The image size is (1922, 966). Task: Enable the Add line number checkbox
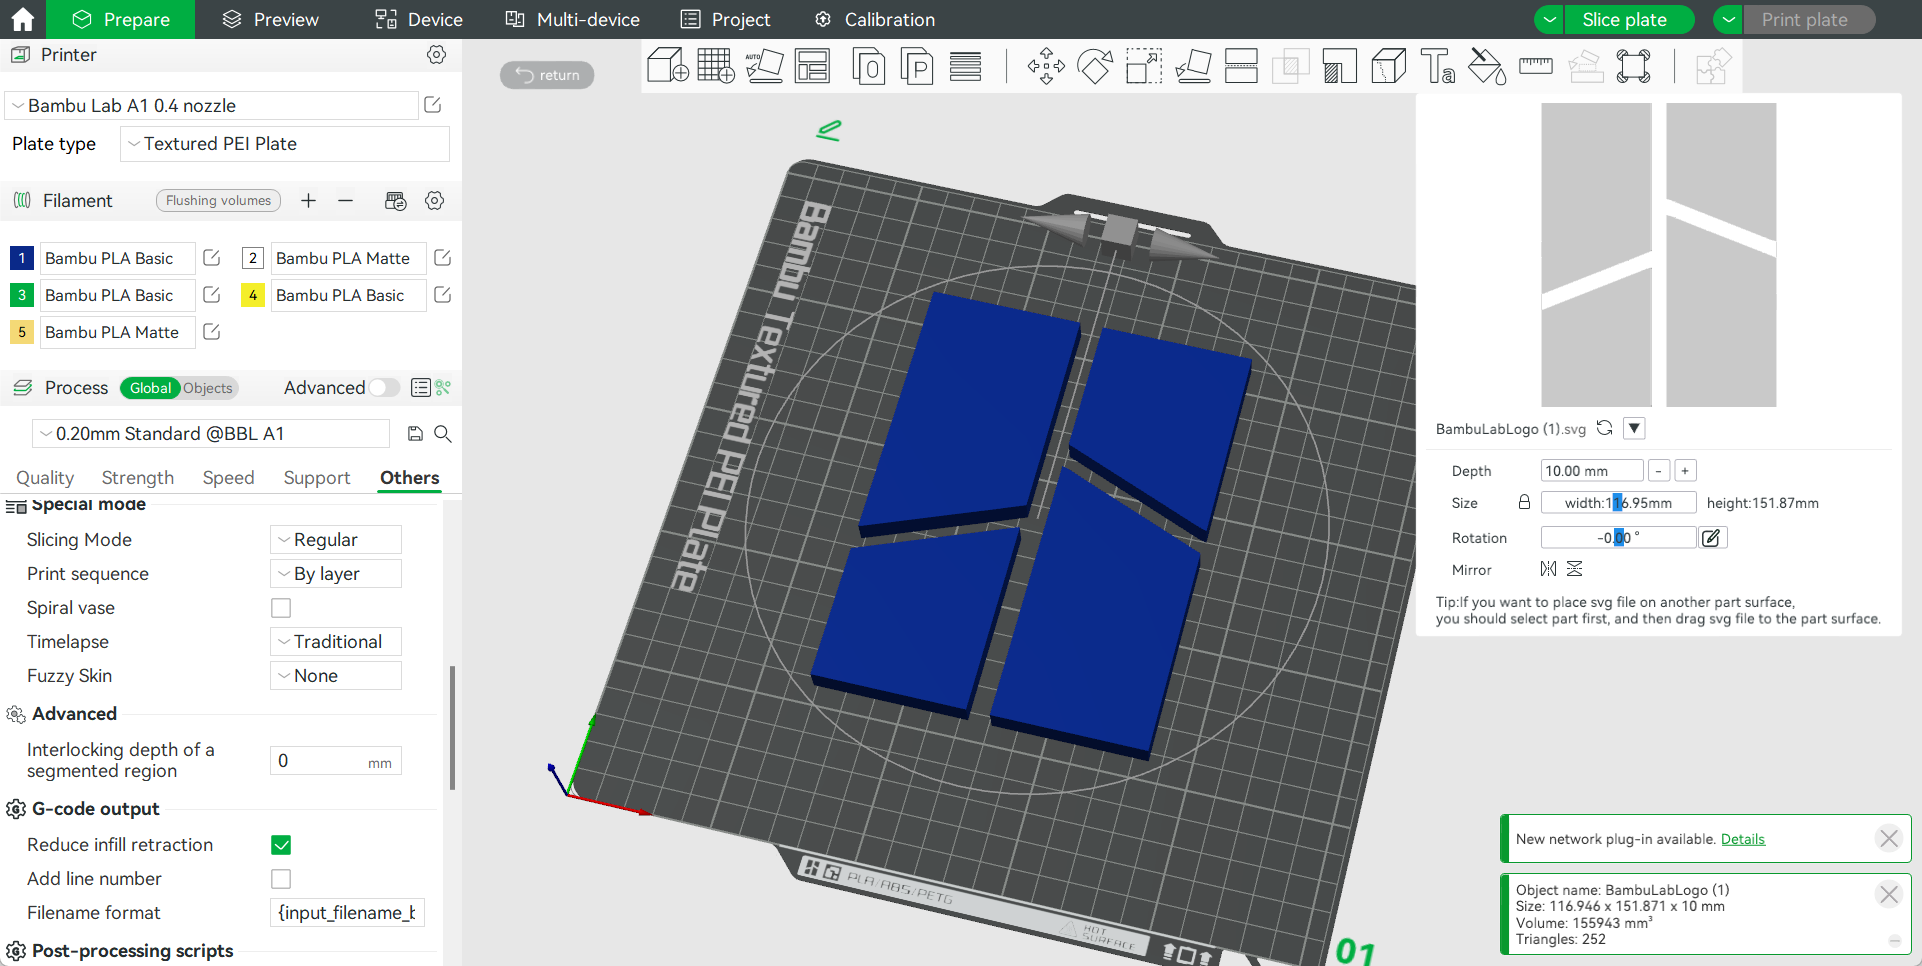click(x=281, y=879)
